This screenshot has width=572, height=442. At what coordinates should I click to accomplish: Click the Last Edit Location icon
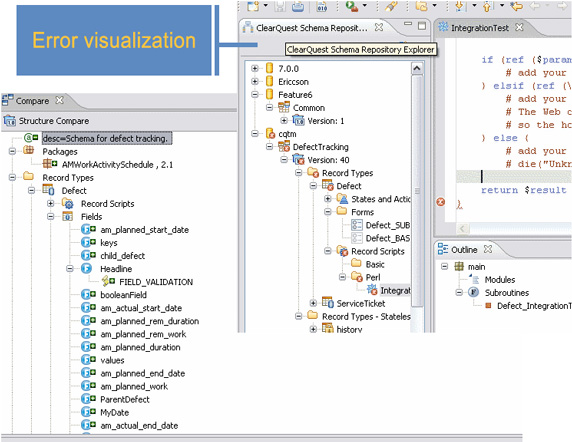[x=516, y=6]
